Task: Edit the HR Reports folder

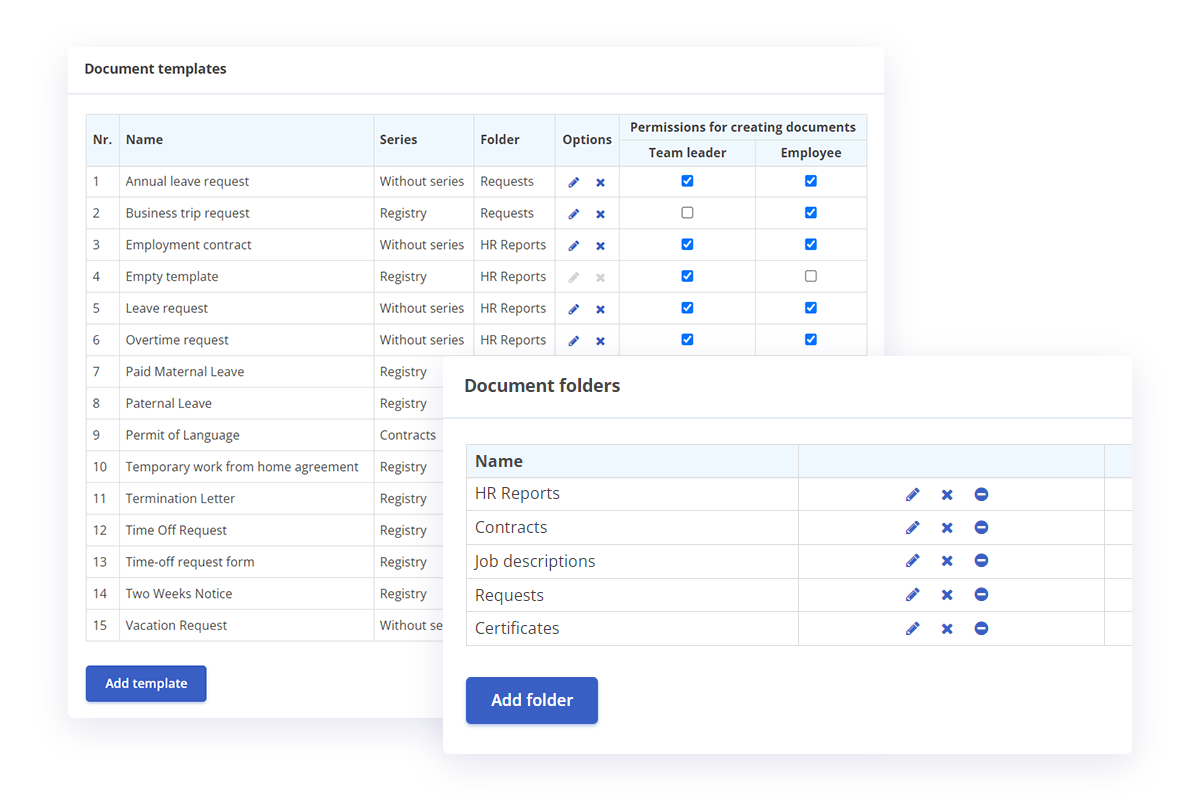Action: point(912,494)
